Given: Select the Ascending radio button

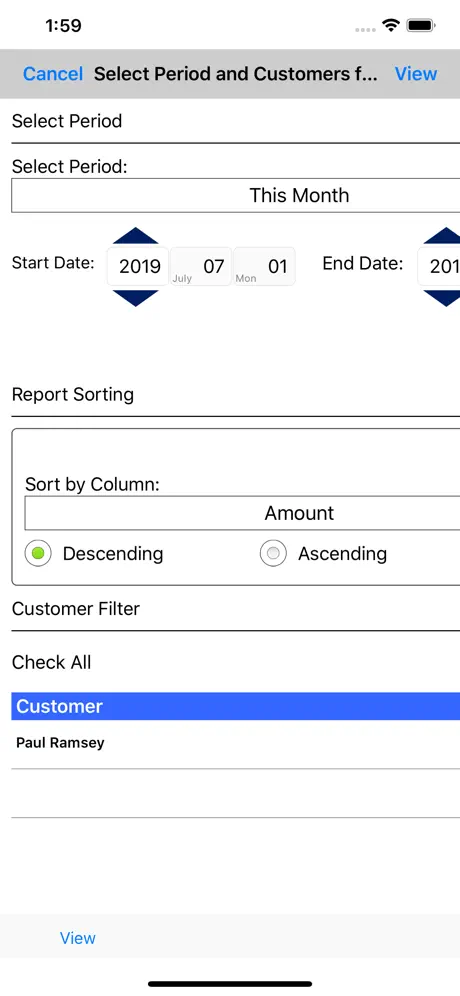Looking at the screenshot, I should 273,554.
